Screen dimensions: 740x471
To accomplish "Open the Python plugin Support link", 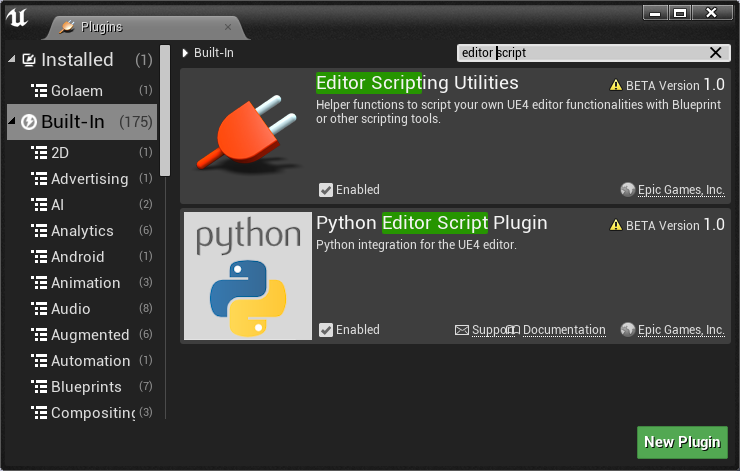I will click(493, 329).
